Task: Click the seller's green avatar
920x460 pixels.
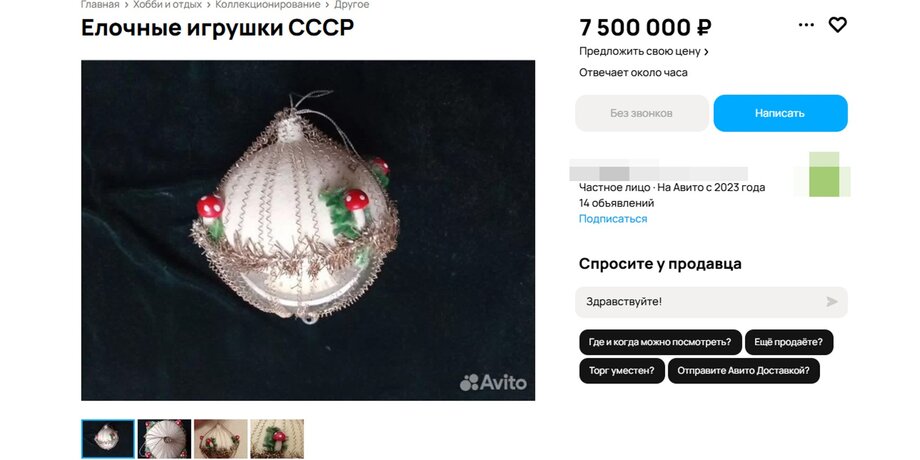Action: pyautogui.click(x=824, y=174)
